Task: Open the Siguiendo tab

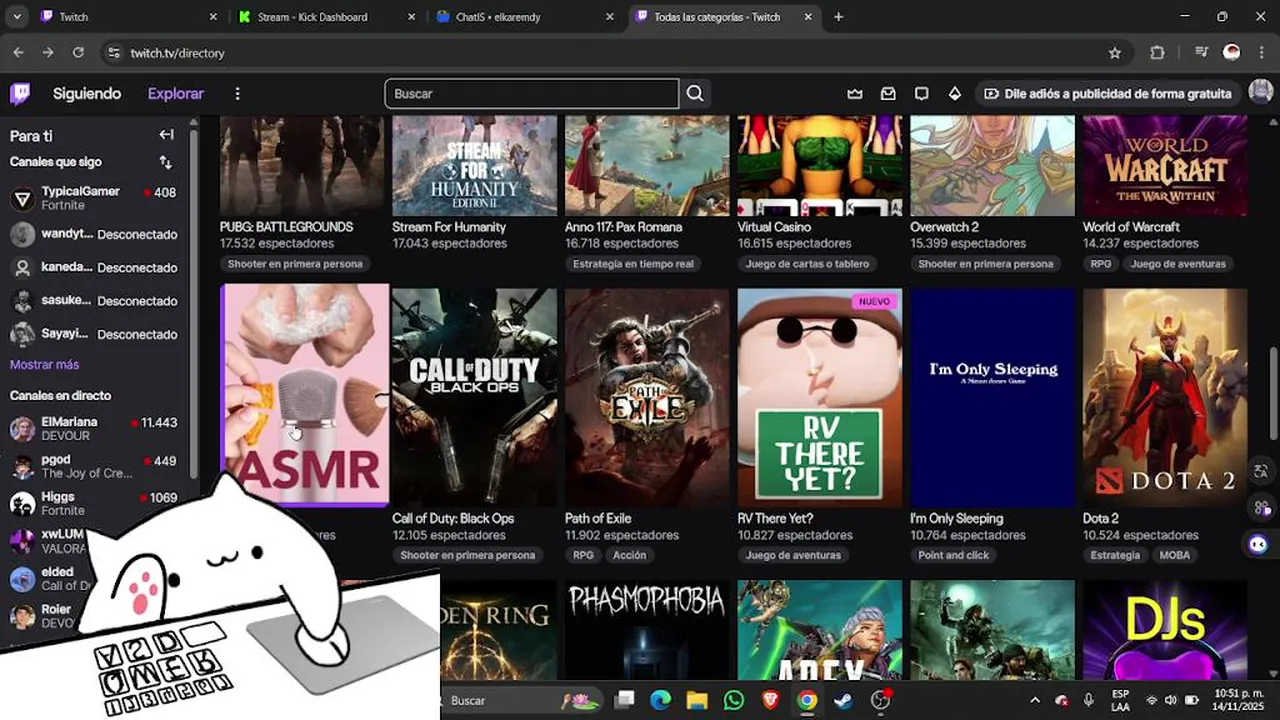Action: click(x=87, y=94)
